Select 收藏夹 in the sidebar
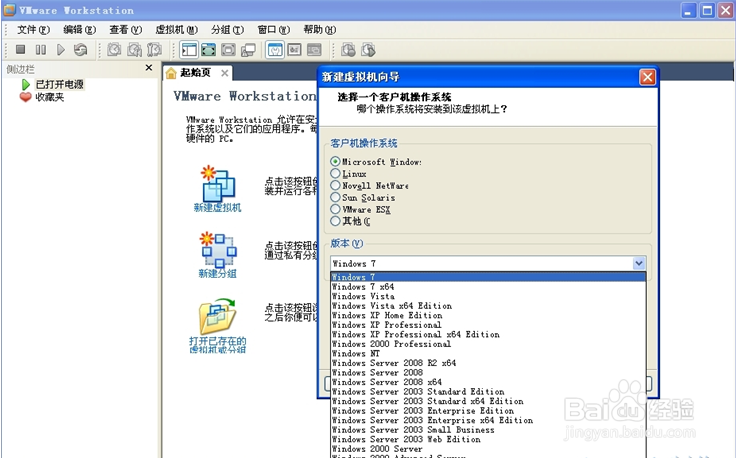 pyautogui.click(x=50, y=97)
